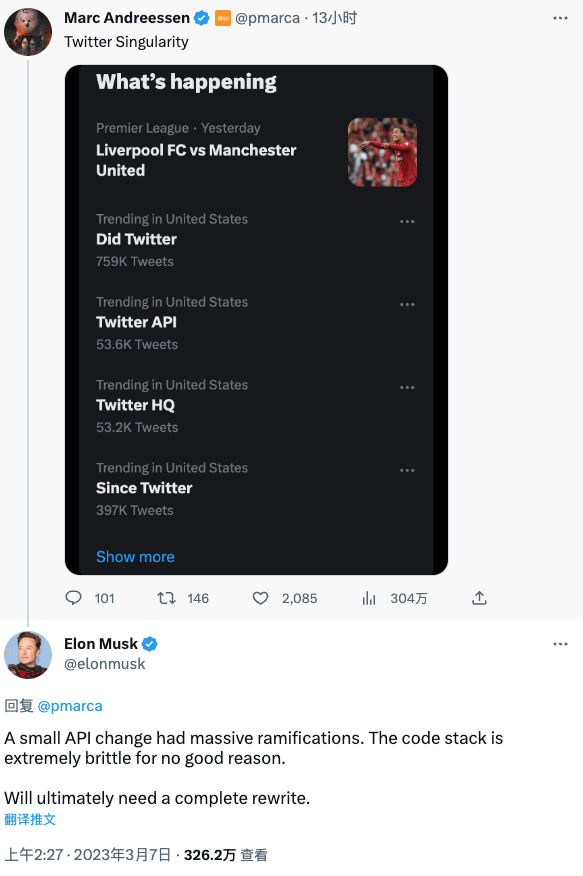Click Elon Musk's verified badge
This screenshot has width=583, height=876.
click(150, 644)
